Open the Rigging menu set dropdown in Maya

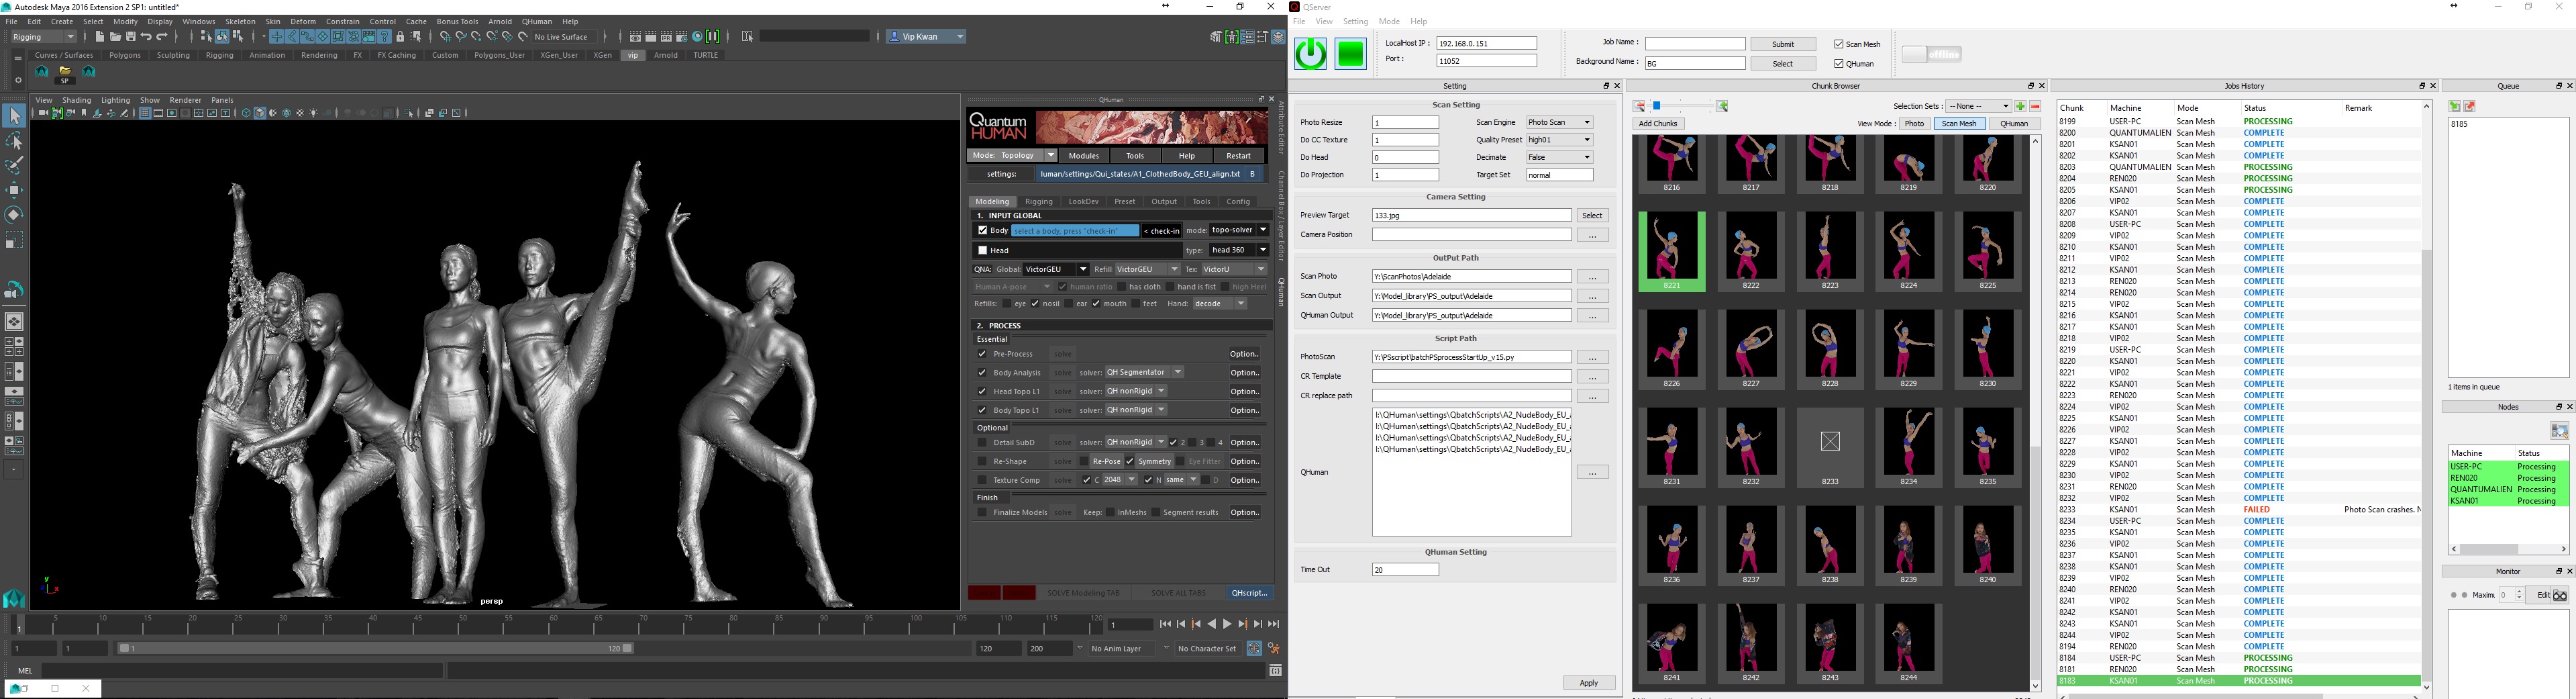click(43, 37)
